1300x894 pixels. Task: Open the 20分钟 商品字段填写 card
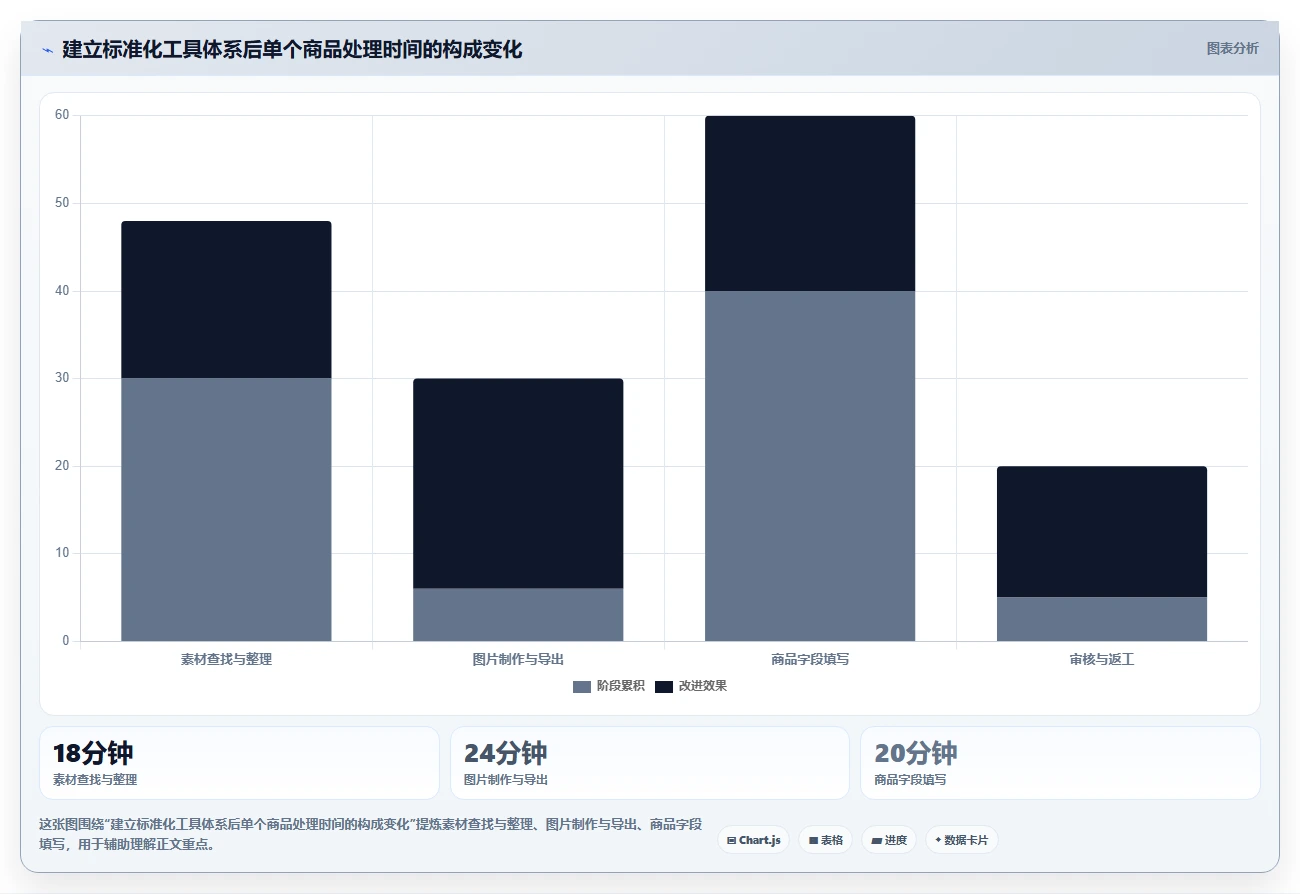click(x=1060, y=763)
